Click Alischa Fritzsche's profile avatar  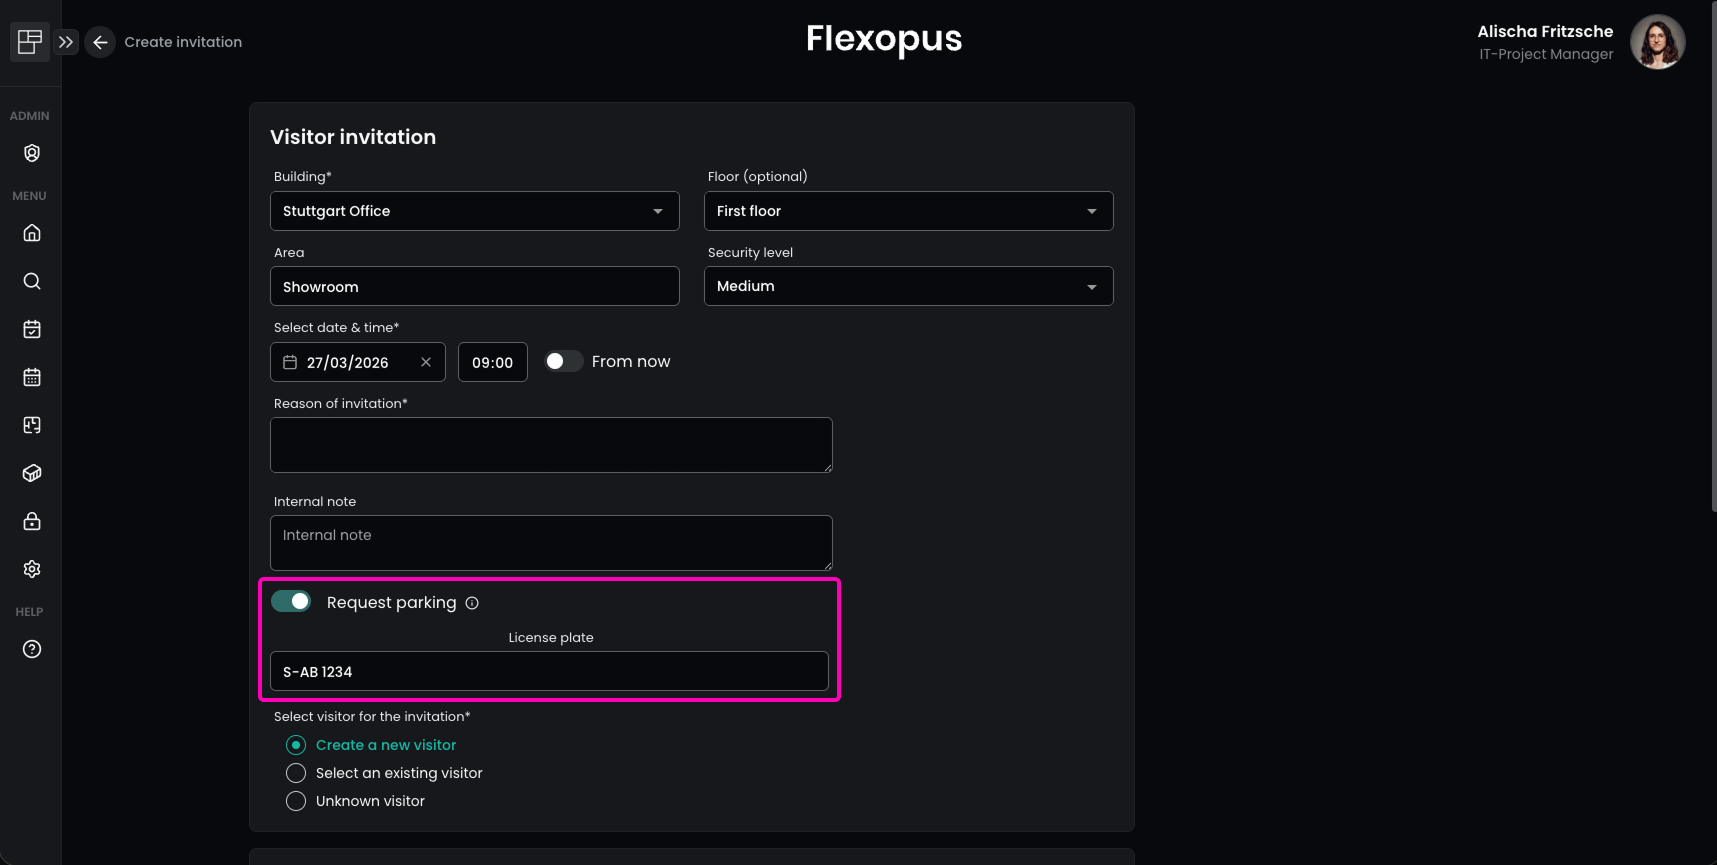coord(1657,42)
